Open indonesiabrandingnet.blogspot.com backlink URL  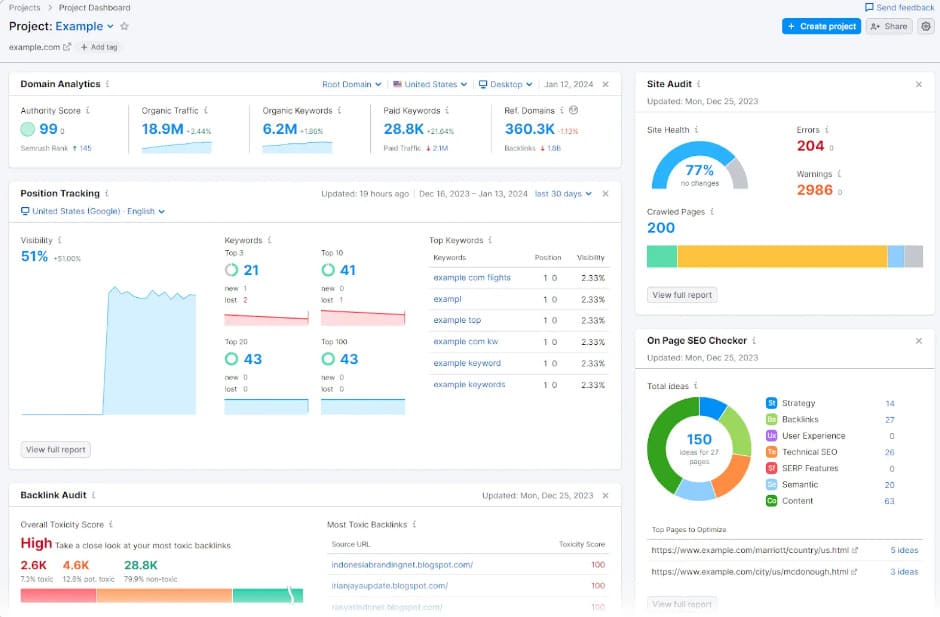coord(402,565)
